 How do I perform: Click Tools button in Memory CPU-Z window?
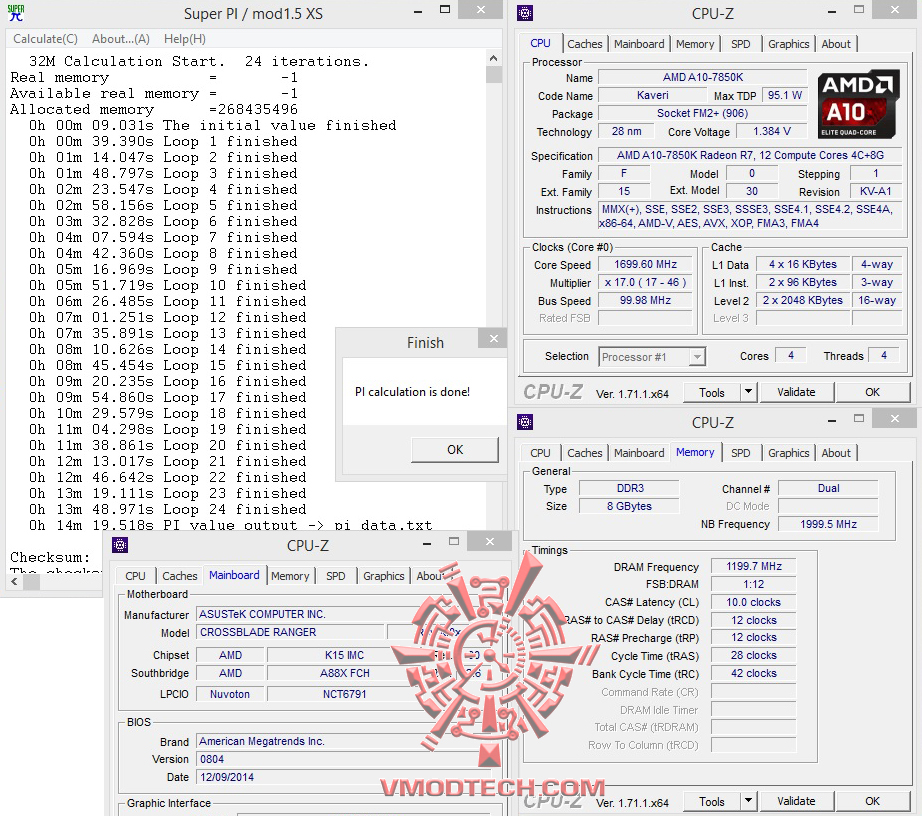pos(711,801)
